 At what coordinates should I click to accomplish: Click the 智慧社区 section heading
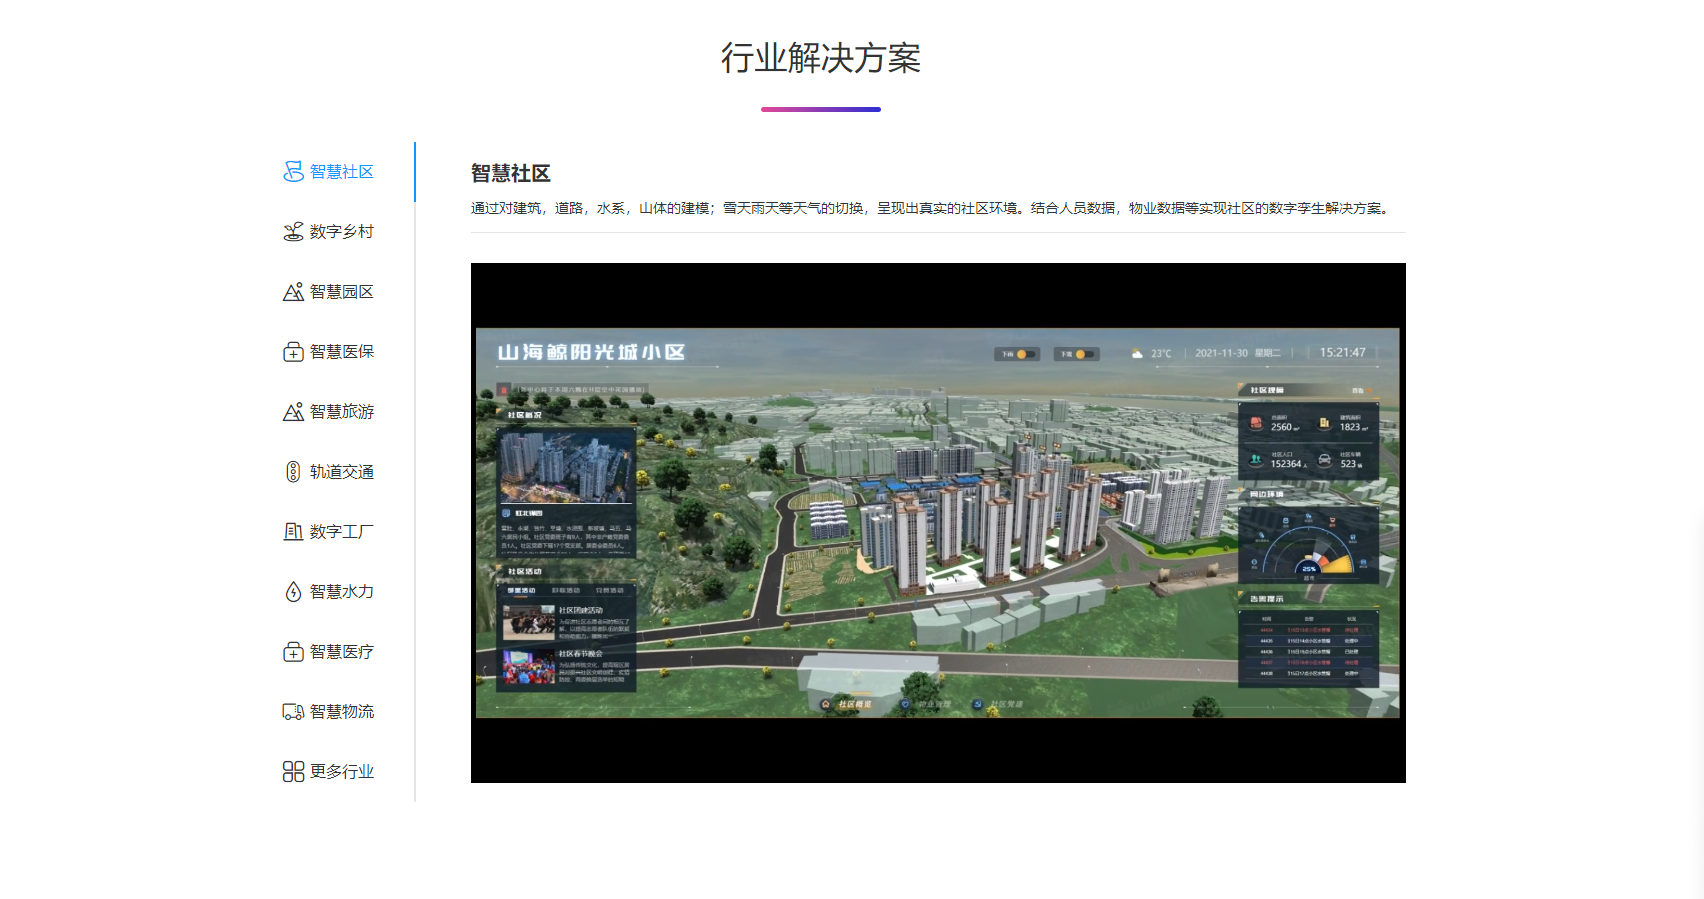point(511,173)
